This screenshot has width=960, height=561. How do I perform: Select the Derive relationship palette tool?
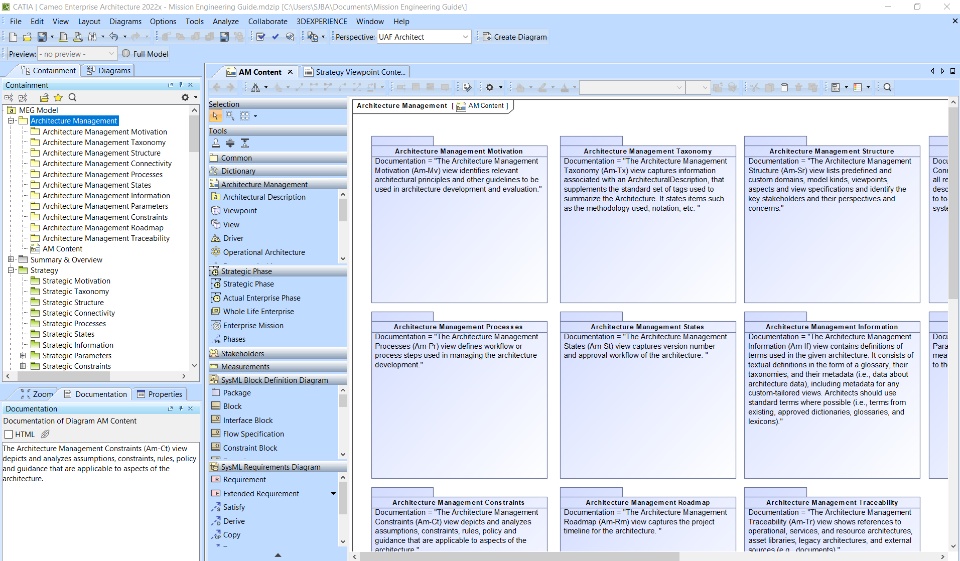click(x=234, y=521)
